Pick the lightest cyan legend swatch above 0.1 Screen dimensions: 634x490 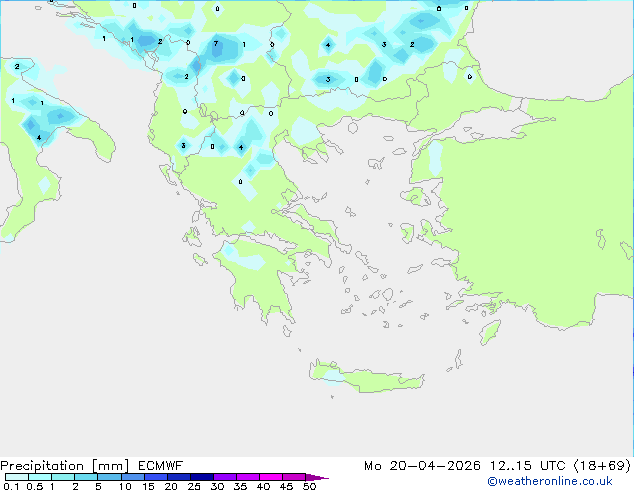(17, 477)
